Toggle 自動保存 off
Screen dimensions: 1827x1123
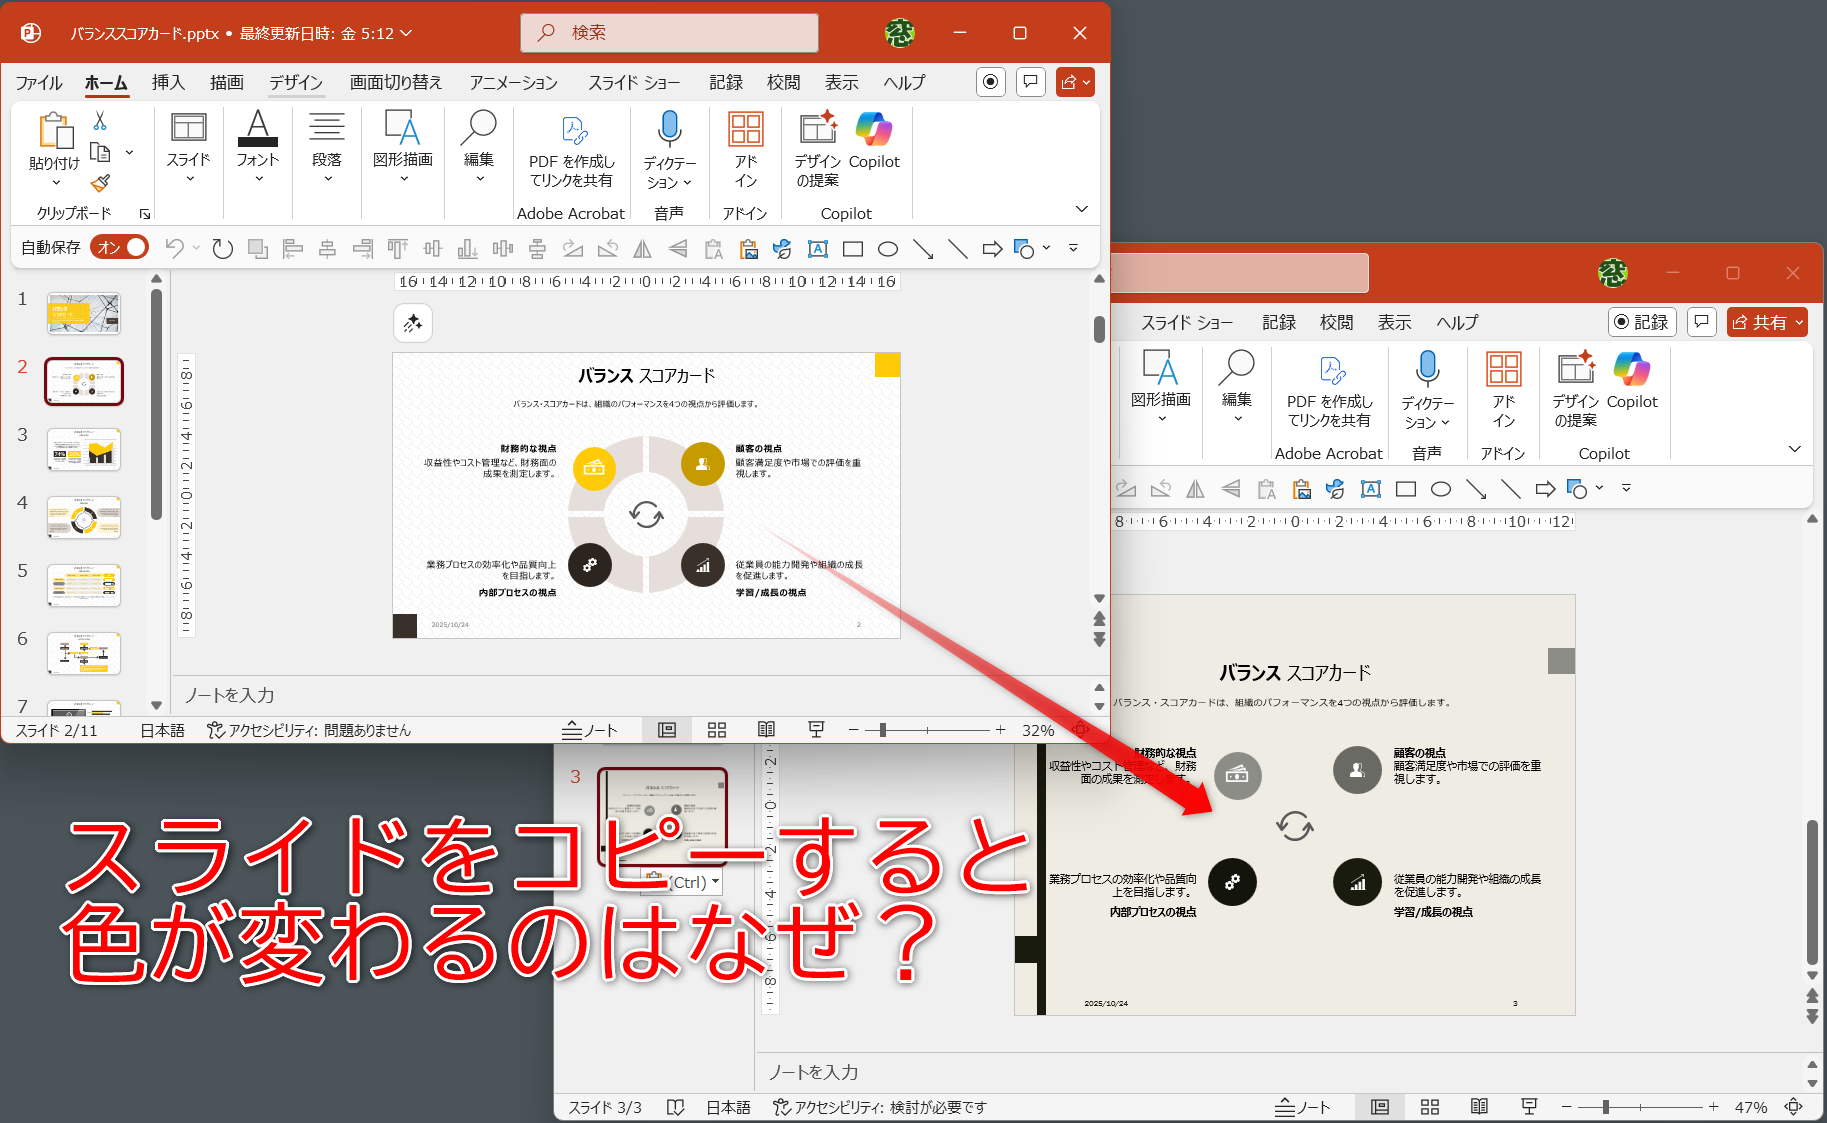[x=118, y=246]
